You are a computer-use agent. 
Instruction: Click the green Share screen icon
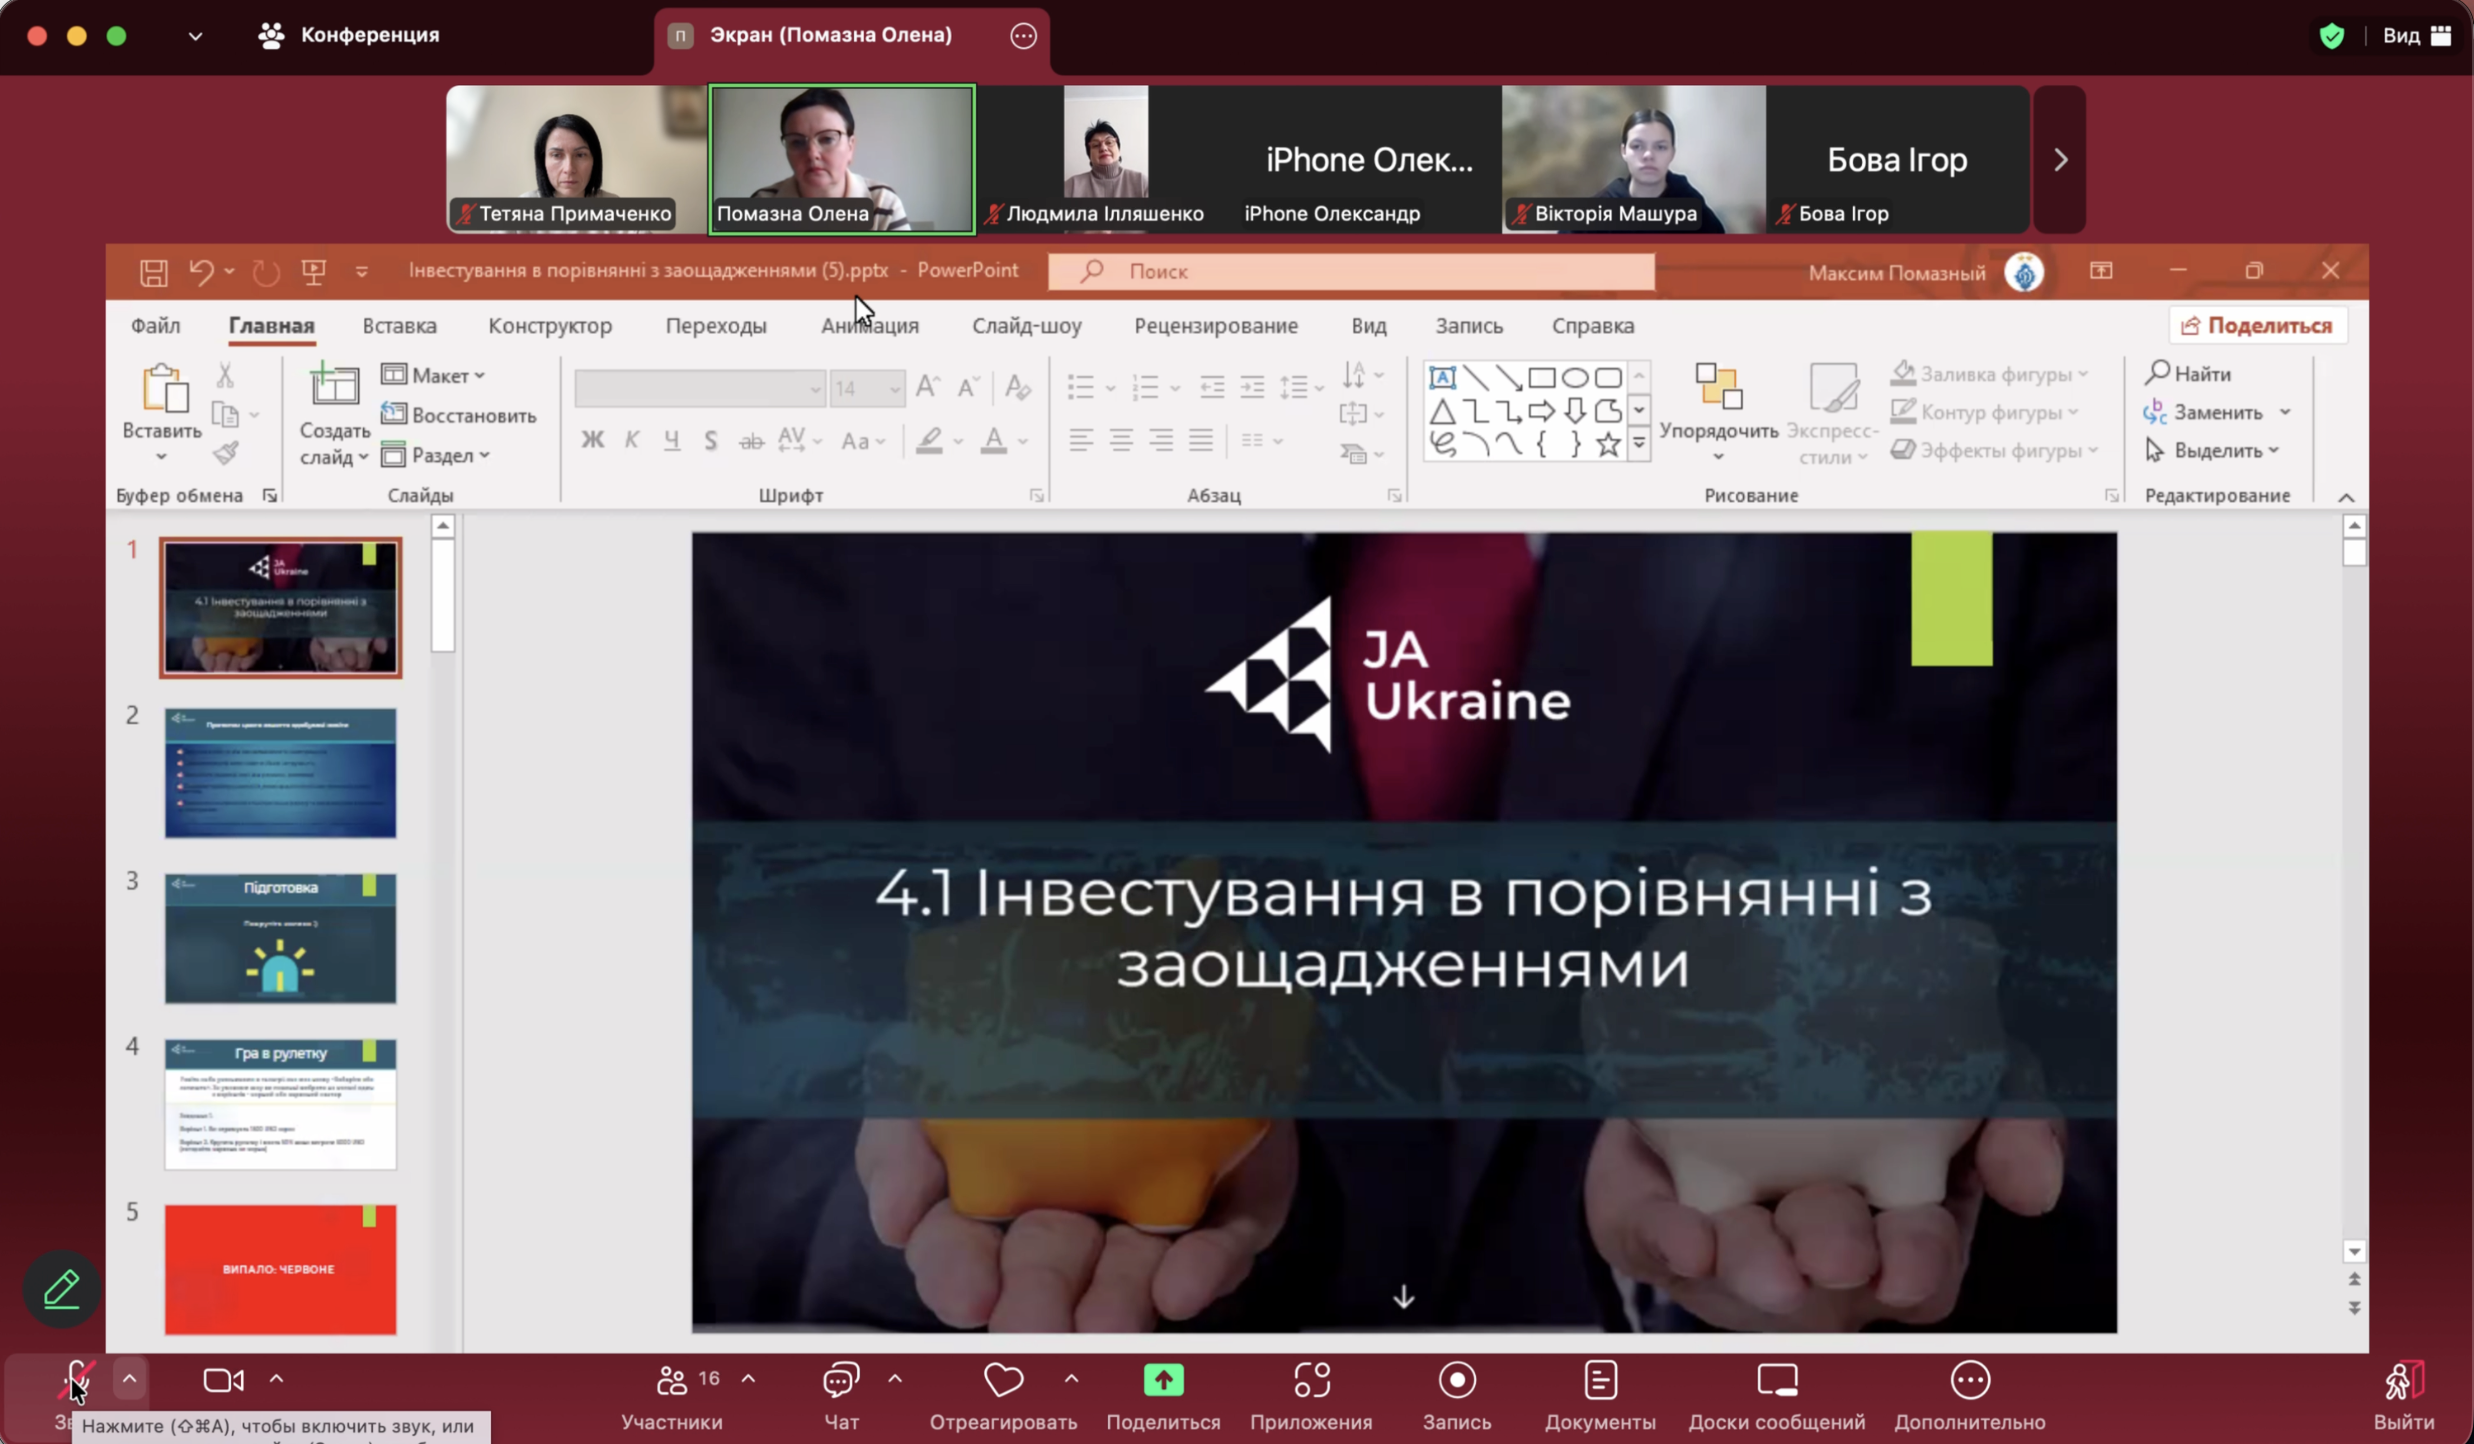pyautogui.click(x=1163, y=1381)
